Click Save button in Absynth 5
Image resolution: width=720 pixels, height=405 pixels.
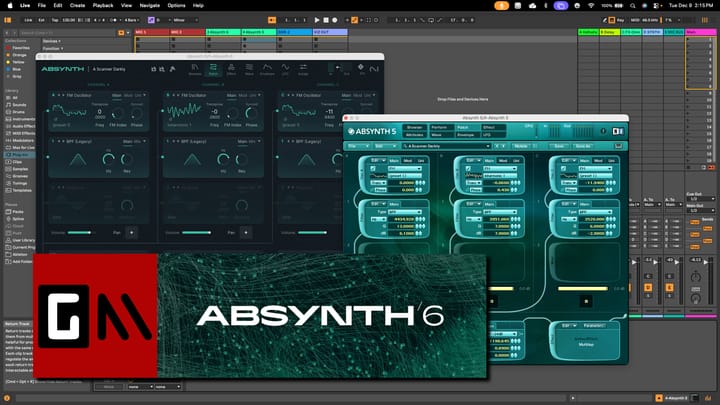coord(559,146)
